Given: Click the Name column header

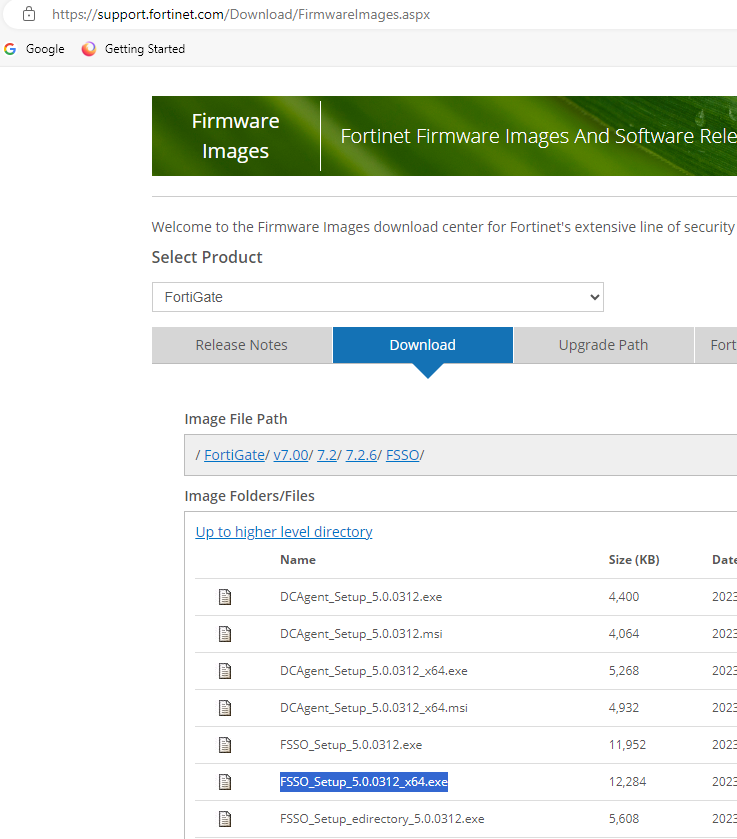Looking at the screenshot, I should pyautogui.click(x=298, y=560).
